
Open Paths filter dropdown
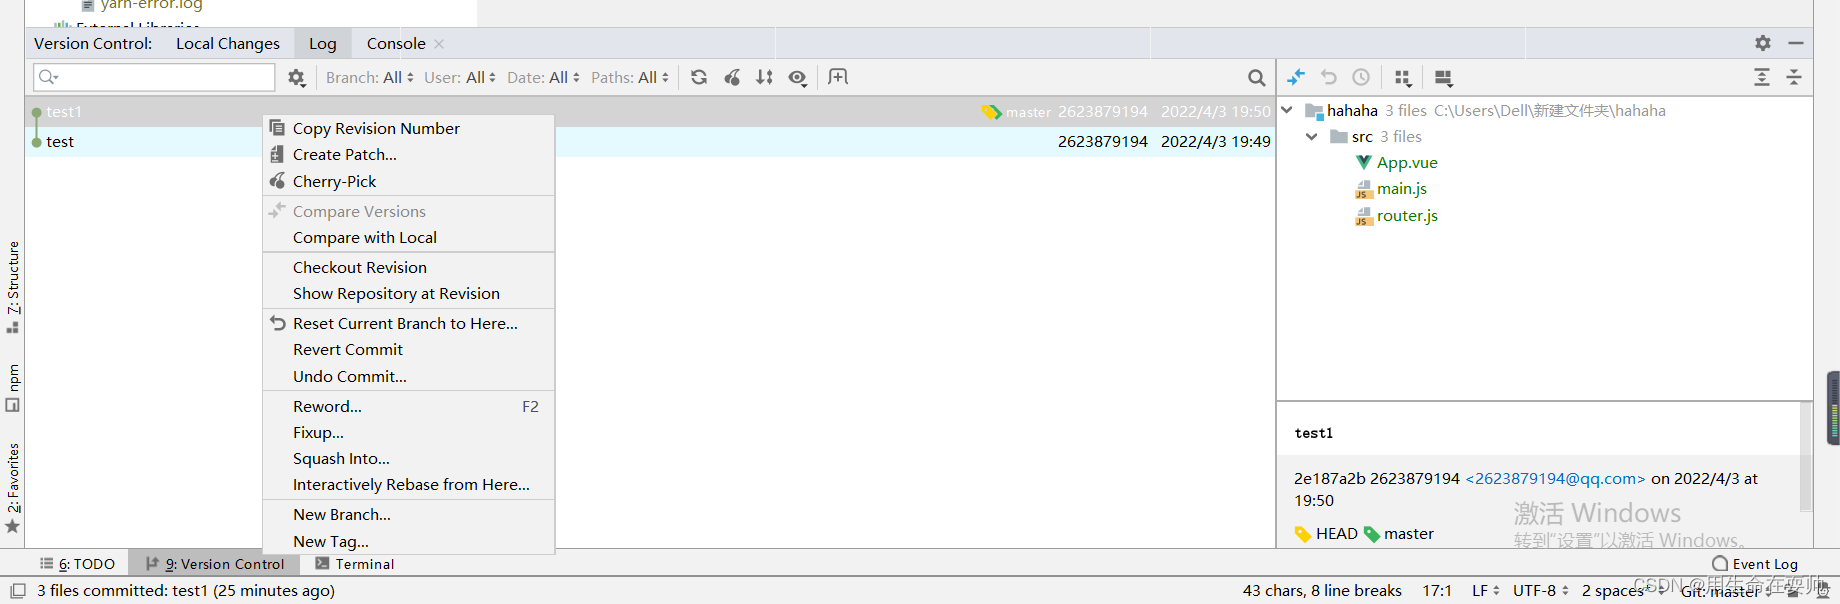point(630,77)
